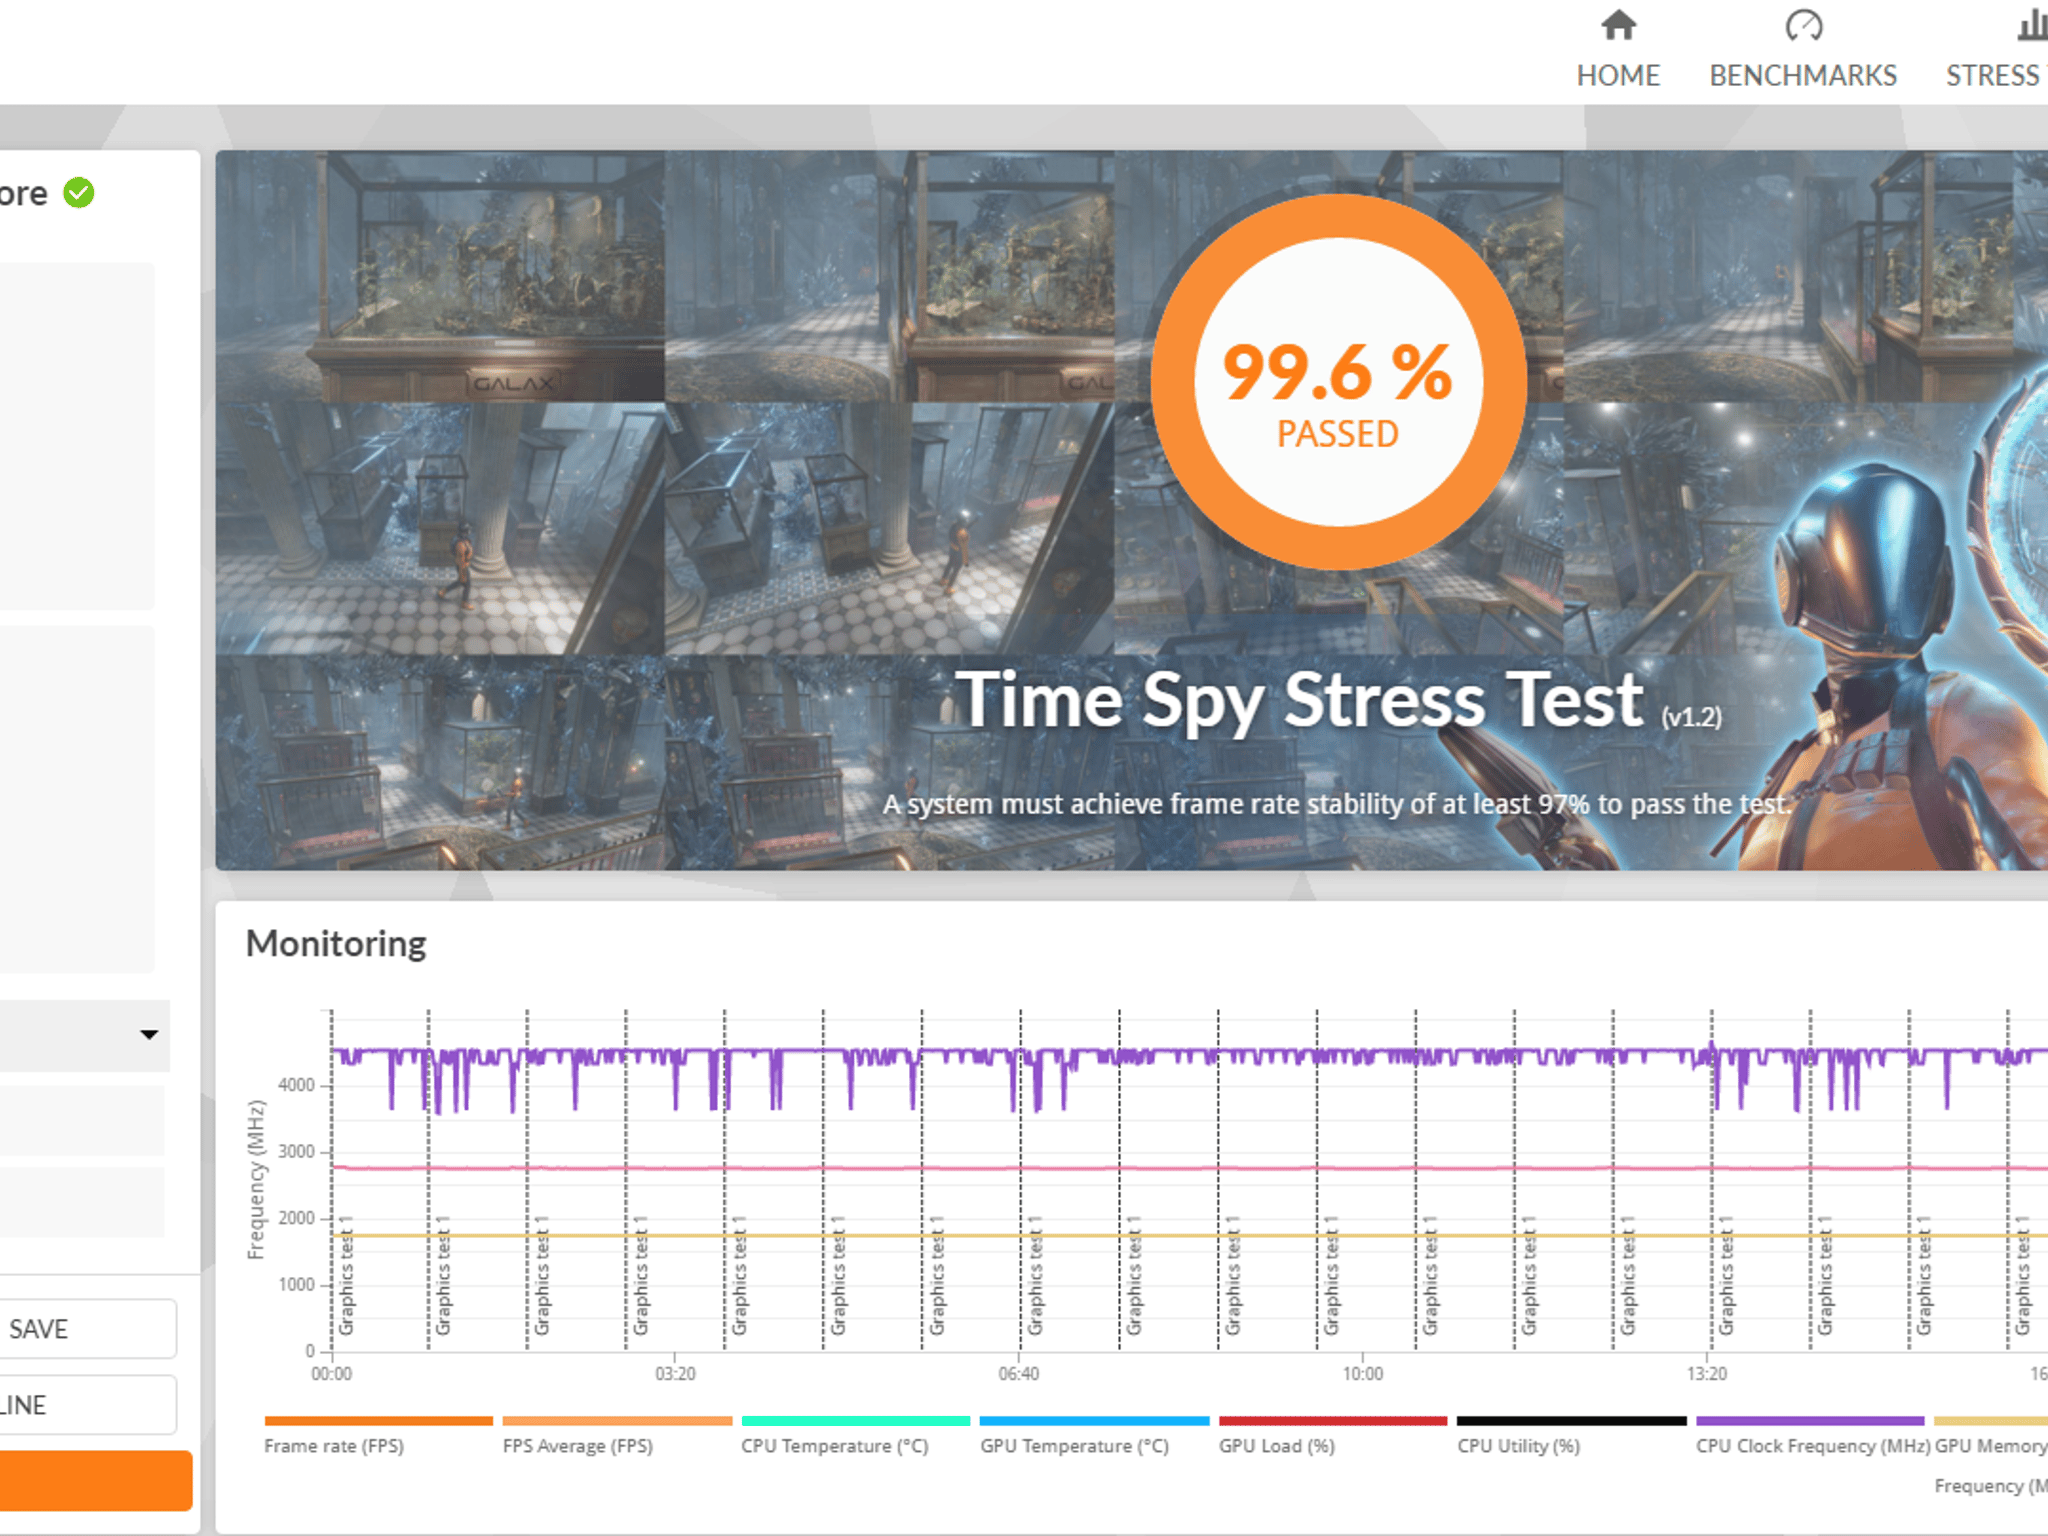Toggle the CPU Utility (%) legend swatch
2048x1536 pixels.
tap(1571, 1421)
